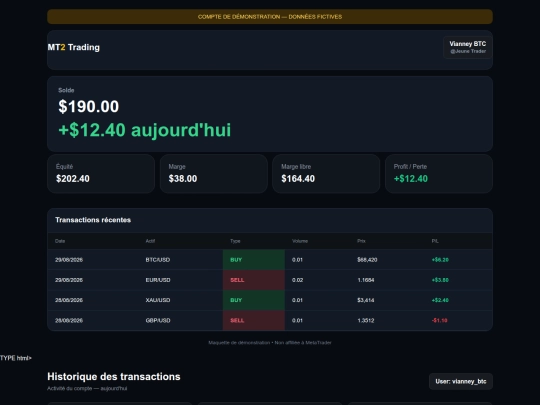The height and width of the screenshot is (405, 540).
Task: Click the Transactions récentes heading
Action: click(x=93, y=220)
